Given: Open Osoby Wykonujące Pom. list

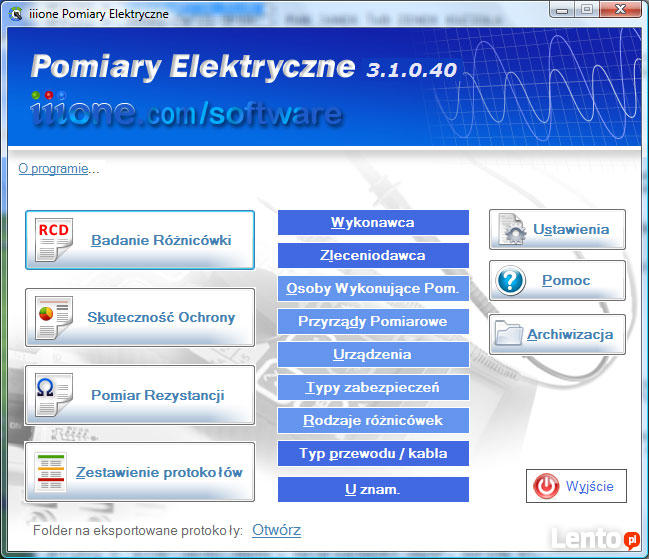Looking at the screenshot, I should pos(373,288).
